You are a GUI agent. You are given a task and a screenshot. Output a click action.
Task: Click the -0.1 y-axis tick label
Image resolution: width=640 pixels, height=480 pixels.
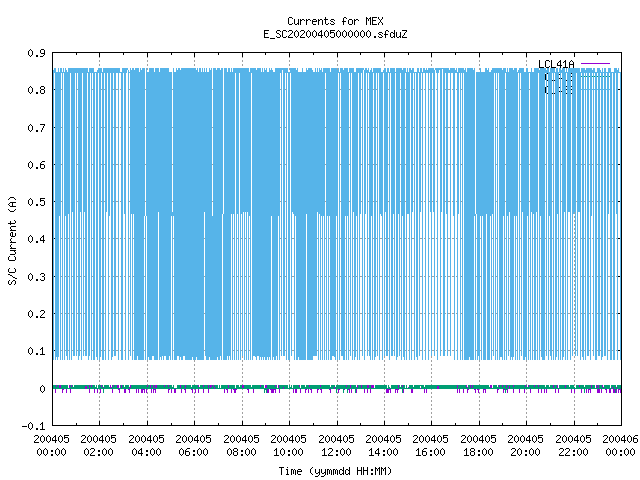tap(33, 426)
